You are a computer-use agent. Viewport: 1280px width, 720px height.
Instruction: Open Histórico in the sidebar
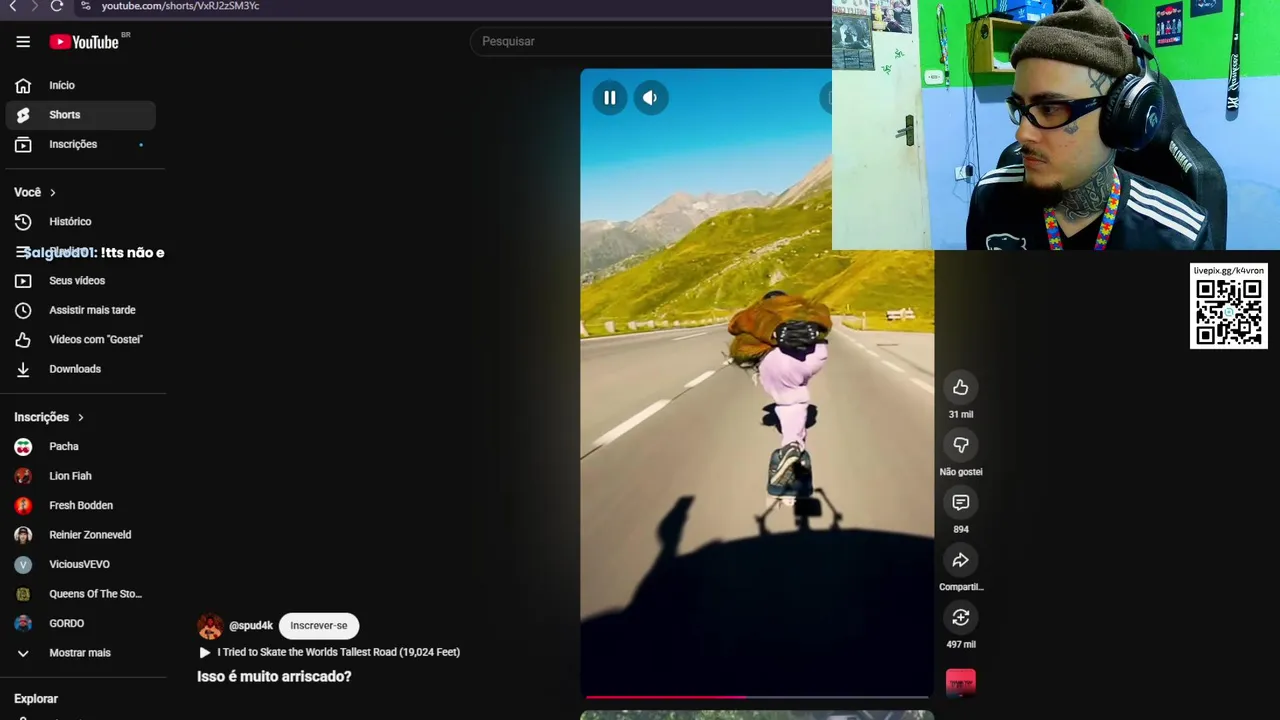point(81,221)
